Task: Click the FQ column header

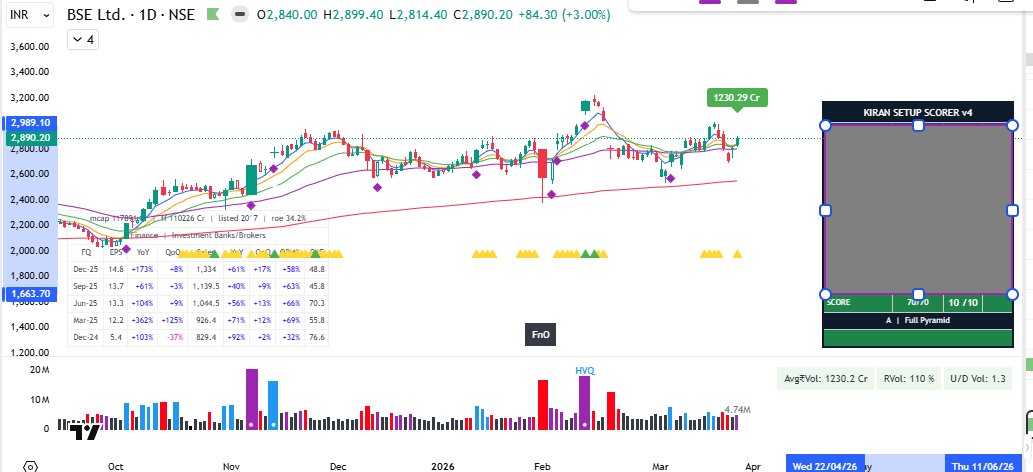Action: [86, 252]
